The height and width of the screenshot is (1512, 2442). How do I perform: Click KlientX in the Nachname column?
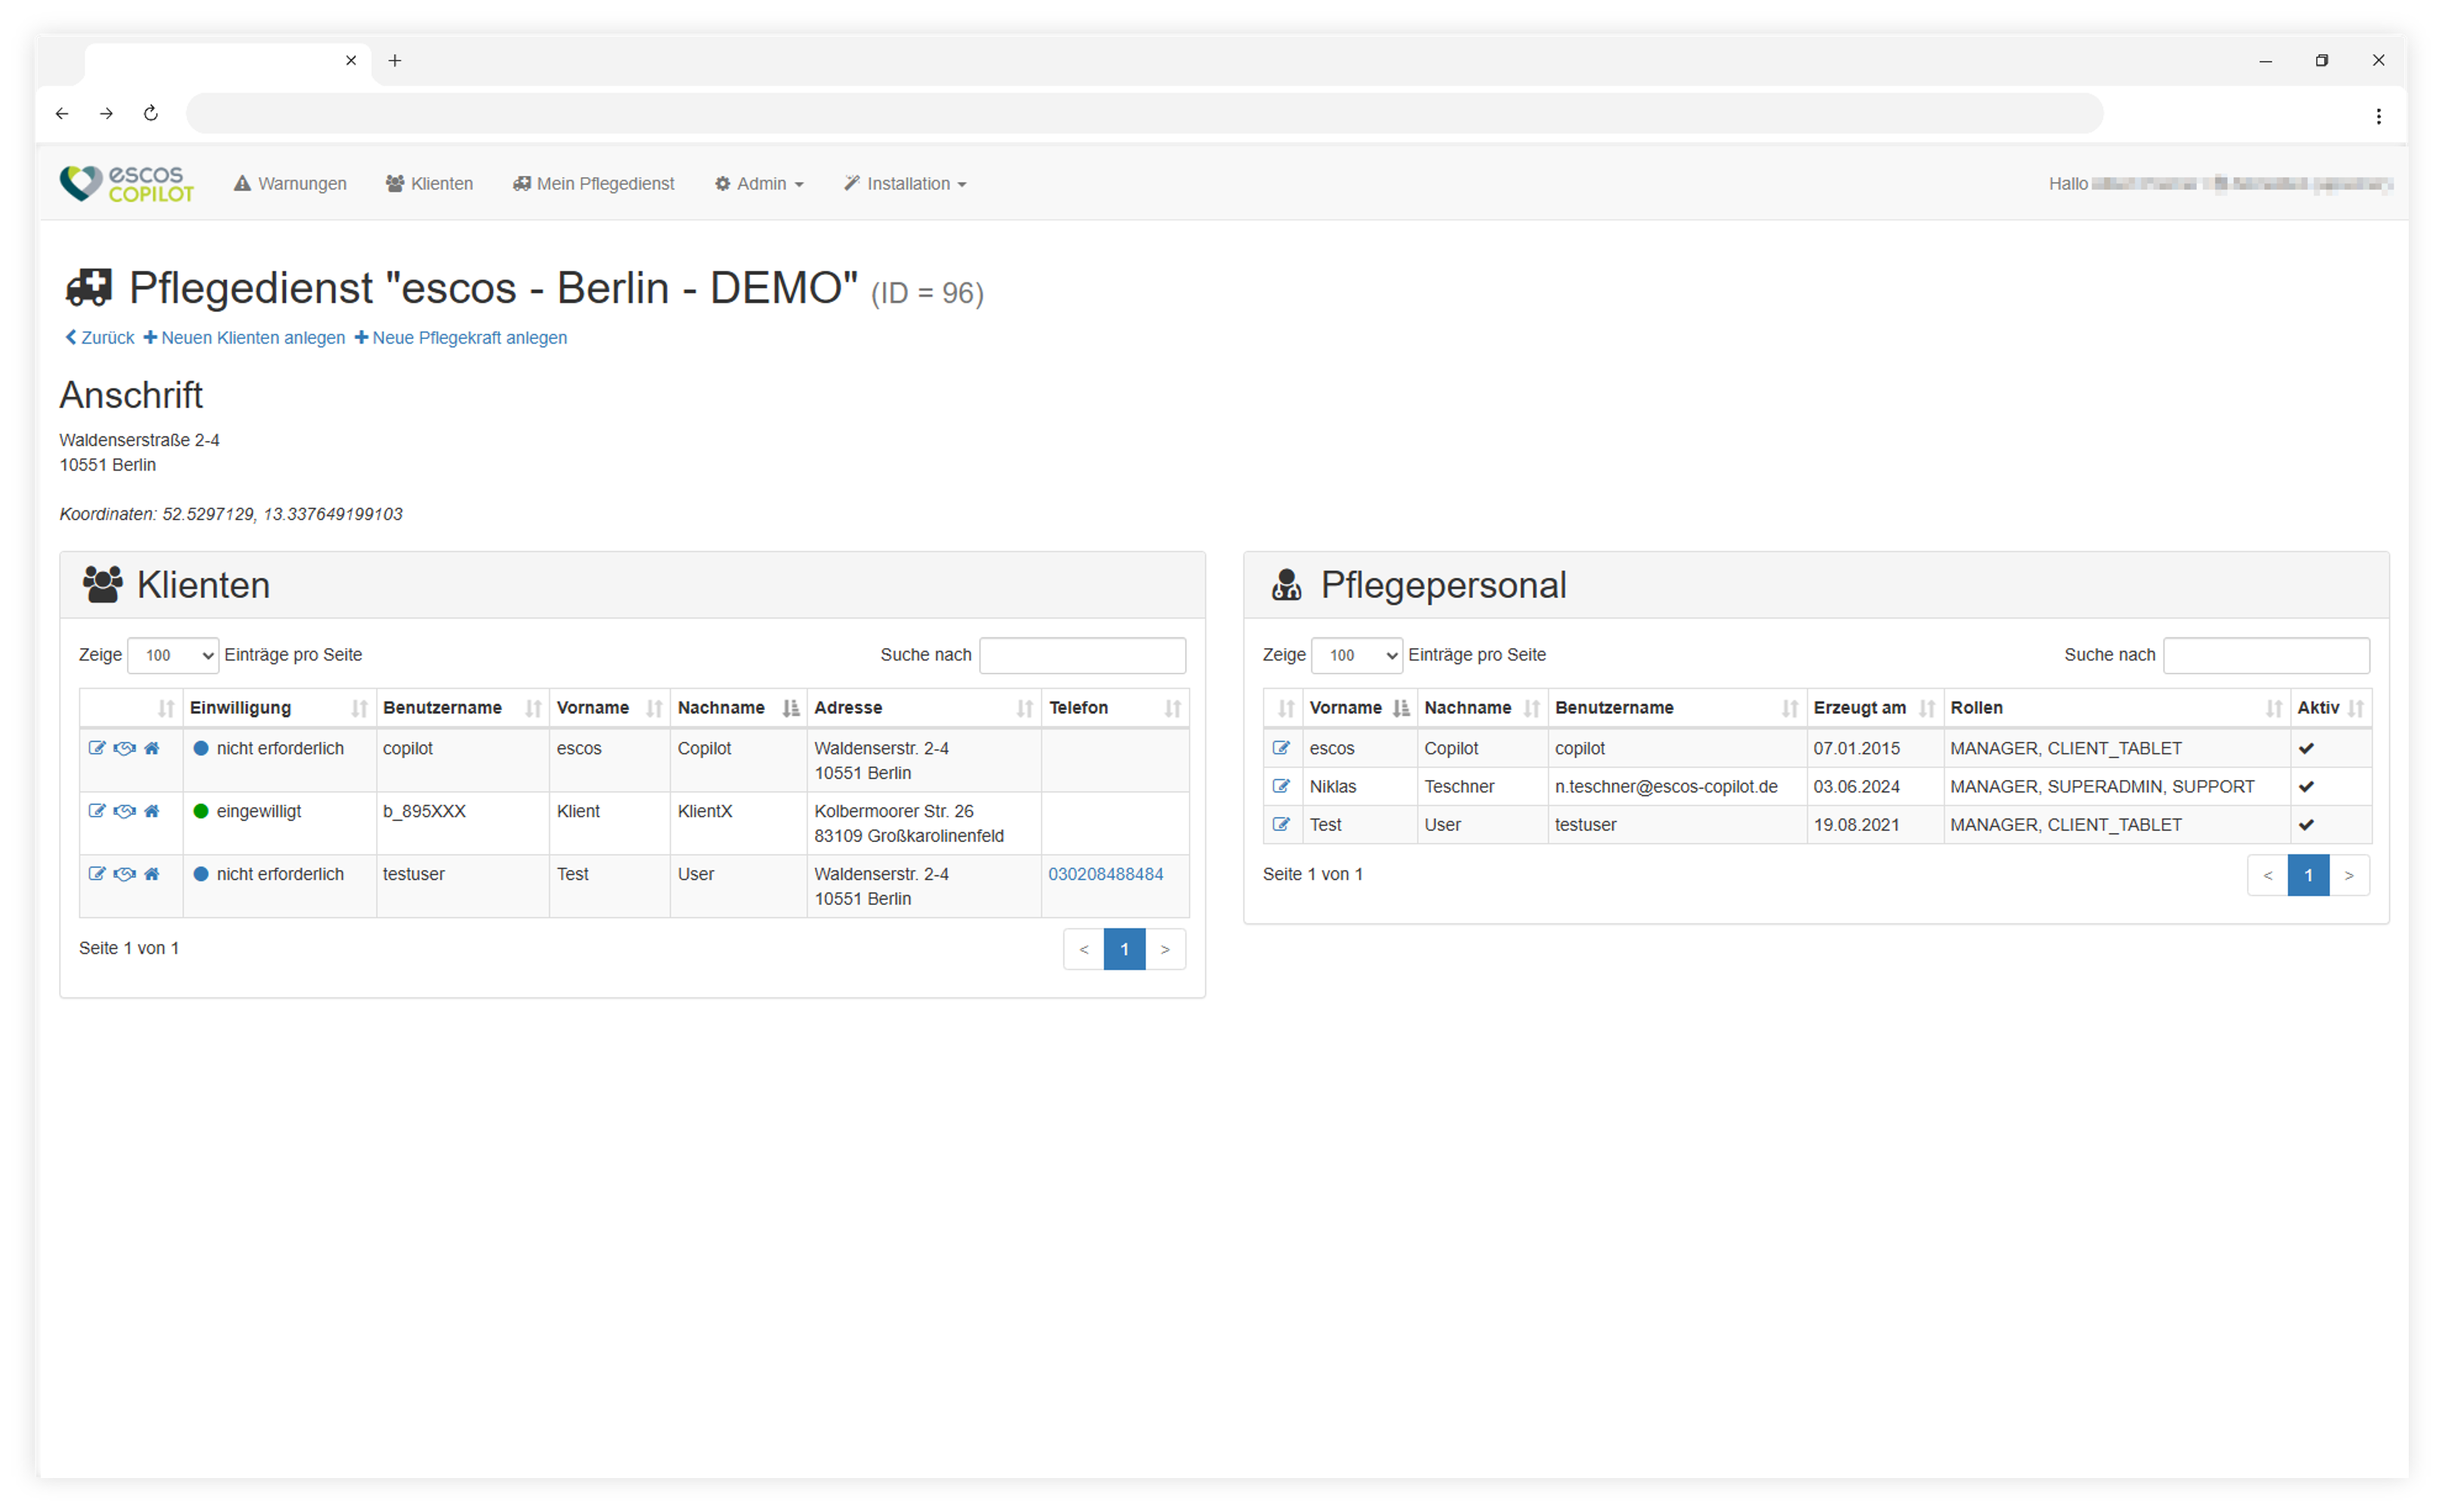[705, 811]
